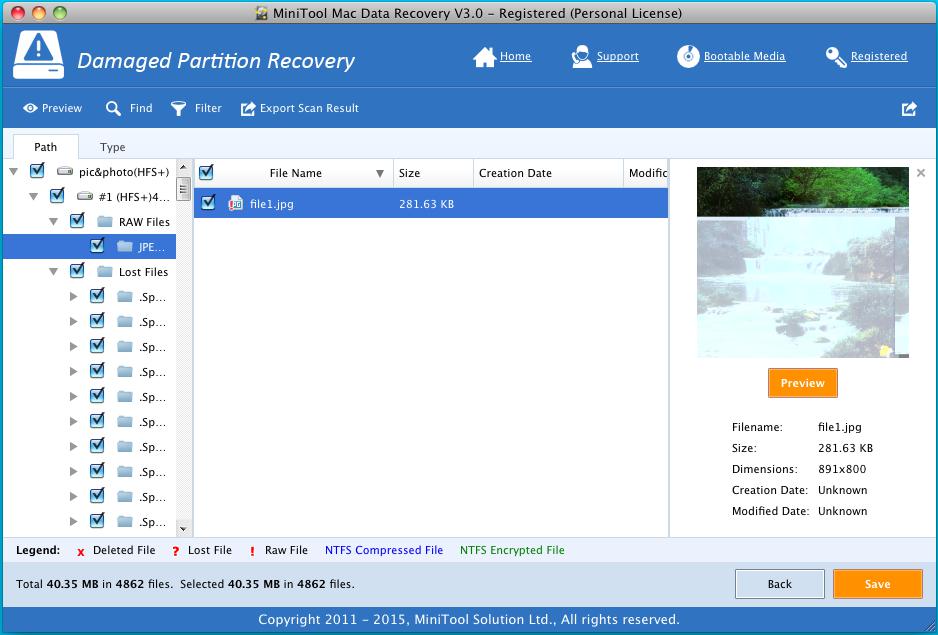Image resolution: width=938 pixels, height=635 pixels.
Task: Click the 891x800 Dimensions value
Action: tap(842, 469)
